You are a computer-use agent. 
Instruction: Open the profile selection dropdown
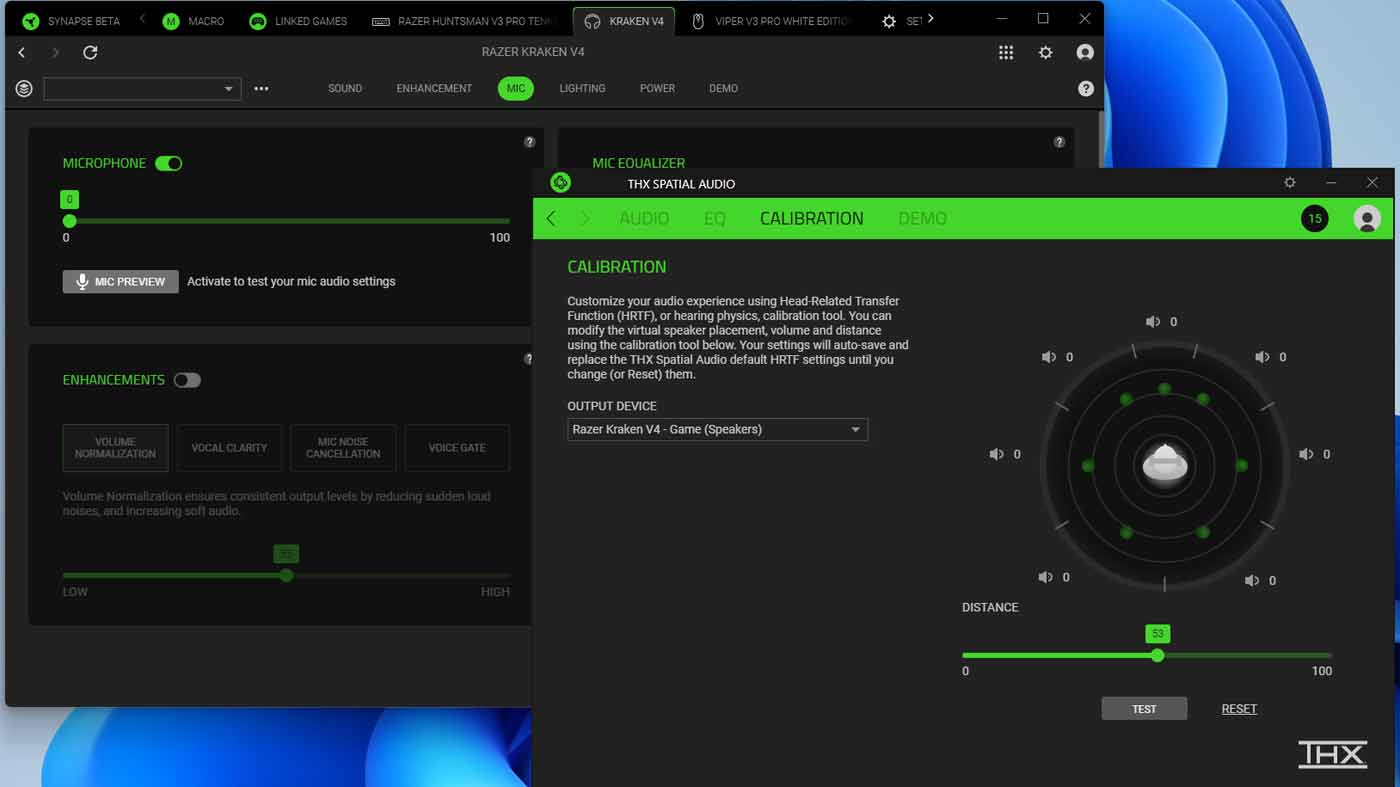tap(142, 88)
